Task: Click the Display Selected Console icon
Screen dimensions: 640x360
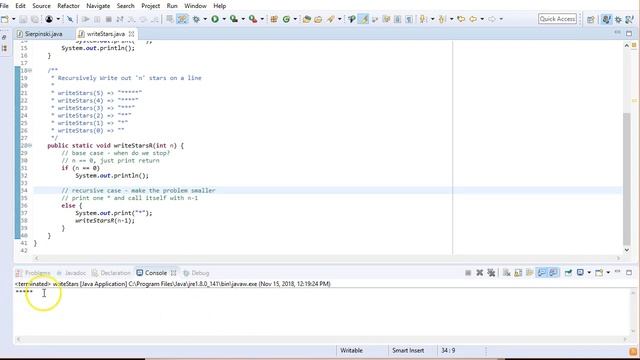Action: tap(580, 273)
